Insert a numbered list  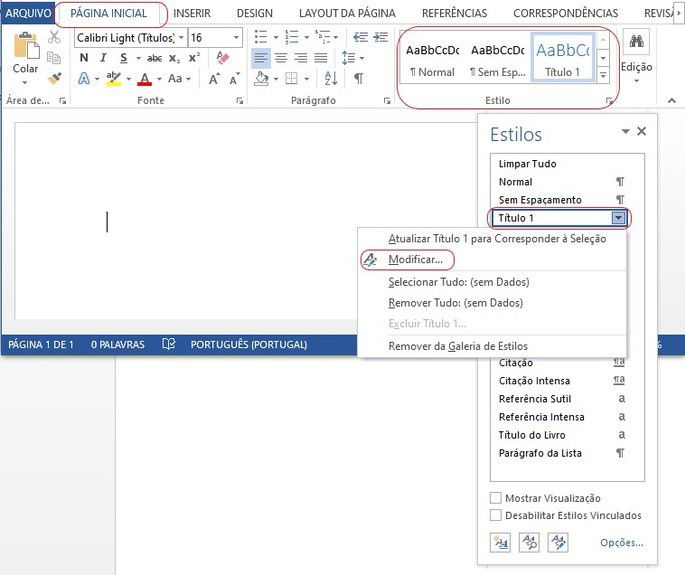(291, 37)
